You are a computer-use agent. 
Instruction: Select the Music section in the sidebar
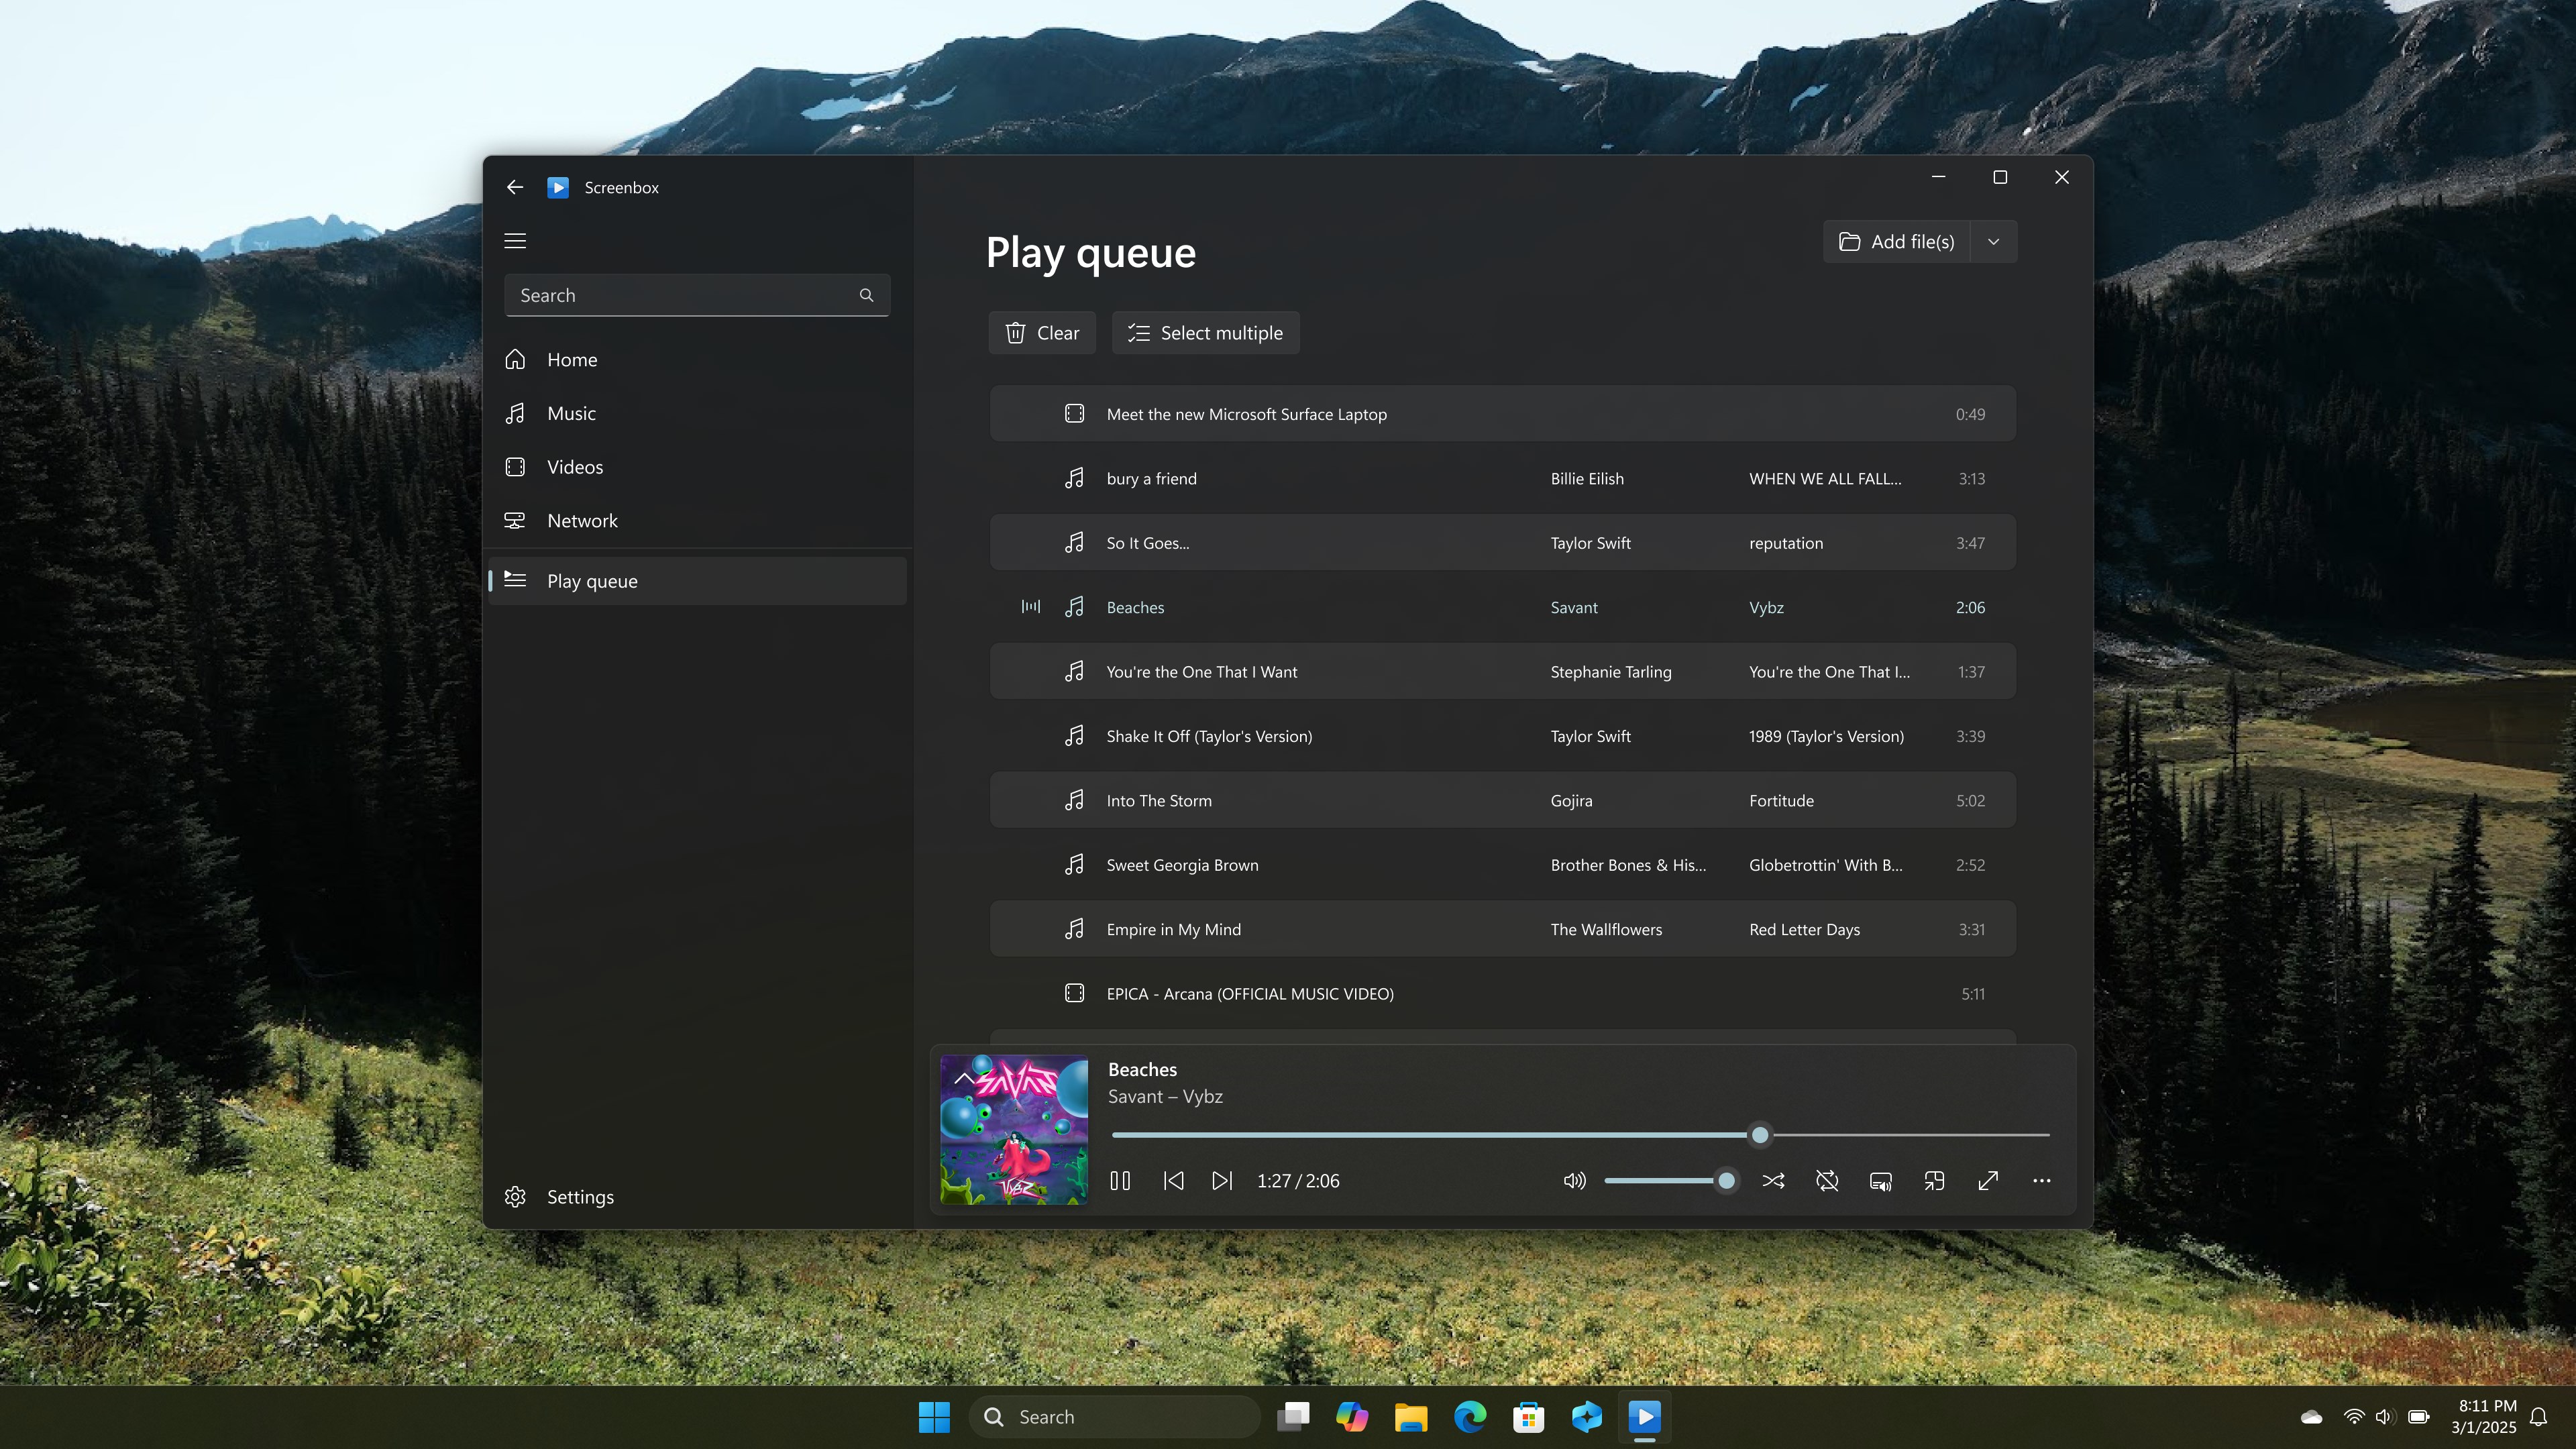point(572,412)
